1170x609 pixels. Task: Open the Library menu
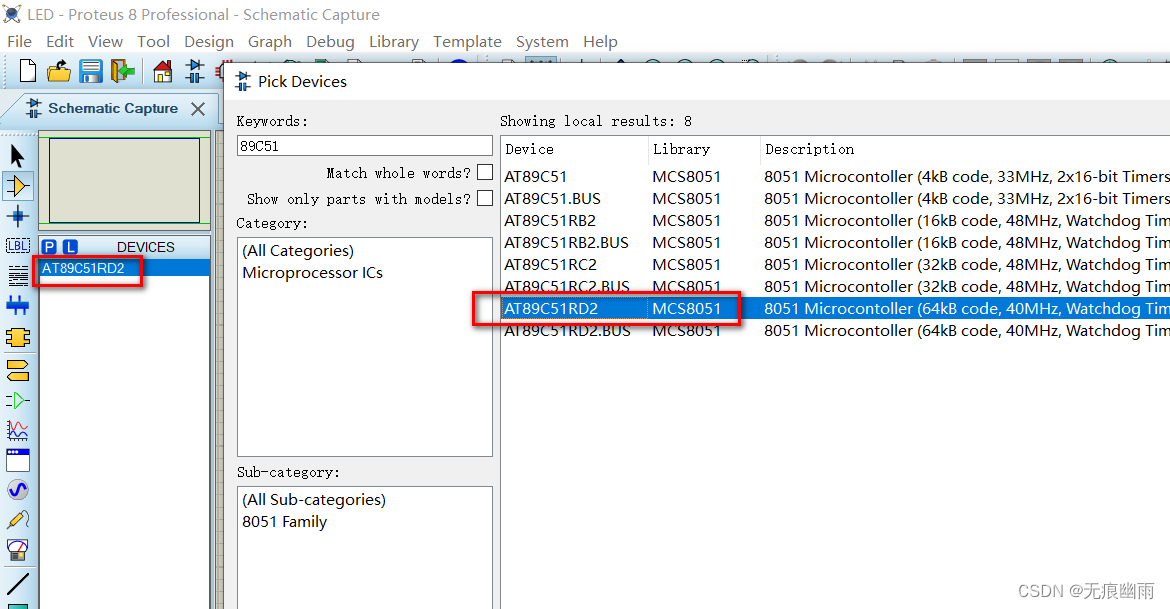(393, 42)
